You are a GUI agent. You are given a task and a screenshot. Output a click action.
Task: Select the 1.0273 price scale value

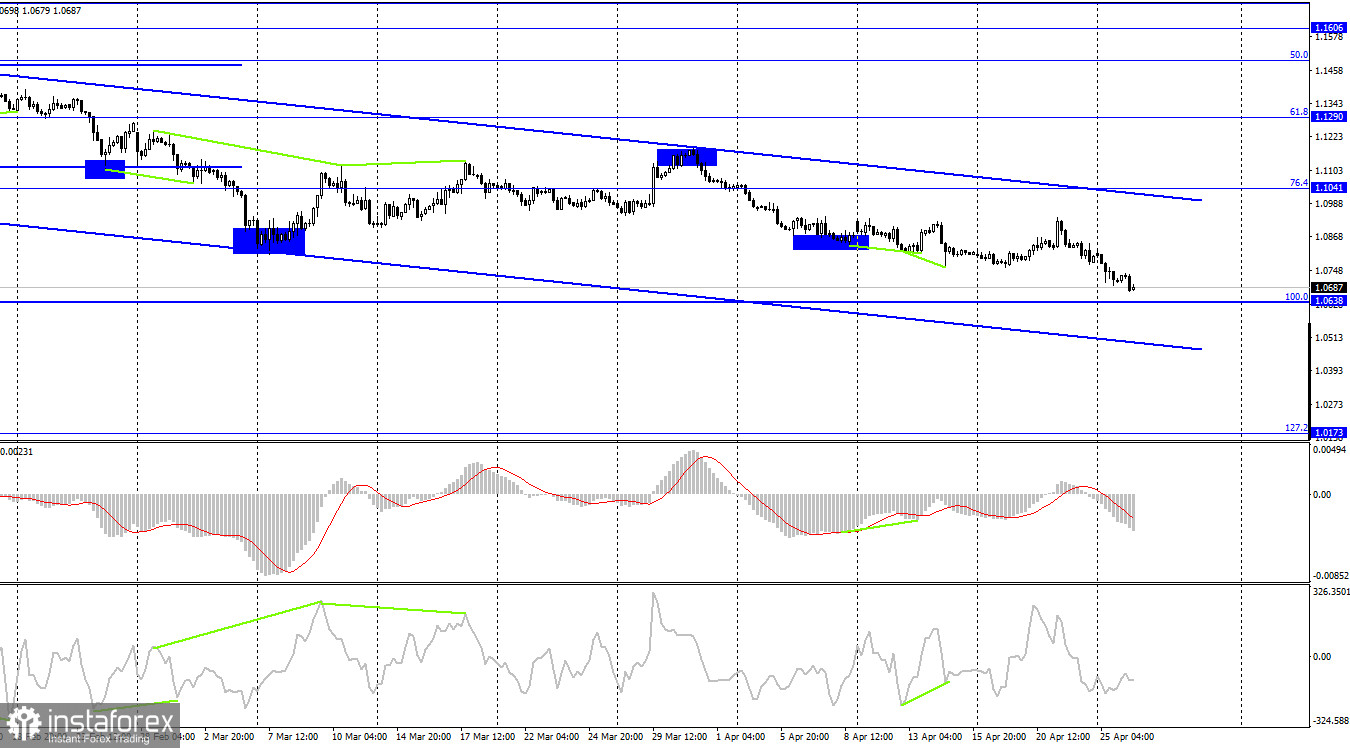(x=1331, y=404)
